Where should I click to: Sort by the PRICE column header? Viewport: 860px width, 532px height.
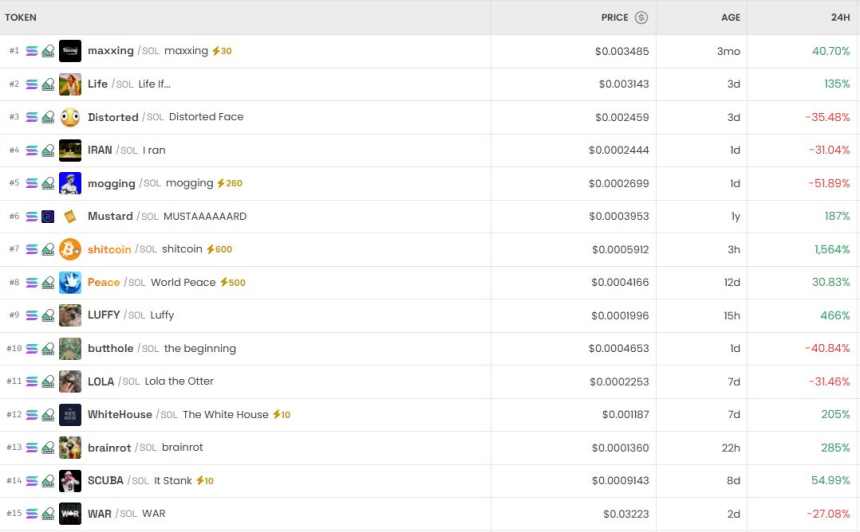614,18
